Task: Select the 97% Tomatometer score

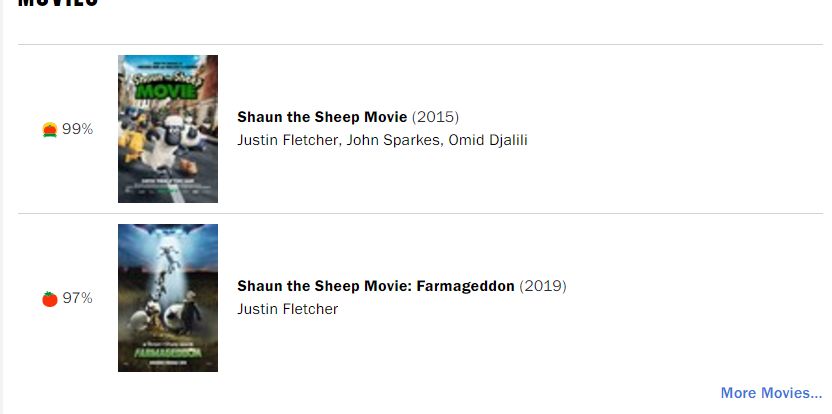Action: point(77,298)
